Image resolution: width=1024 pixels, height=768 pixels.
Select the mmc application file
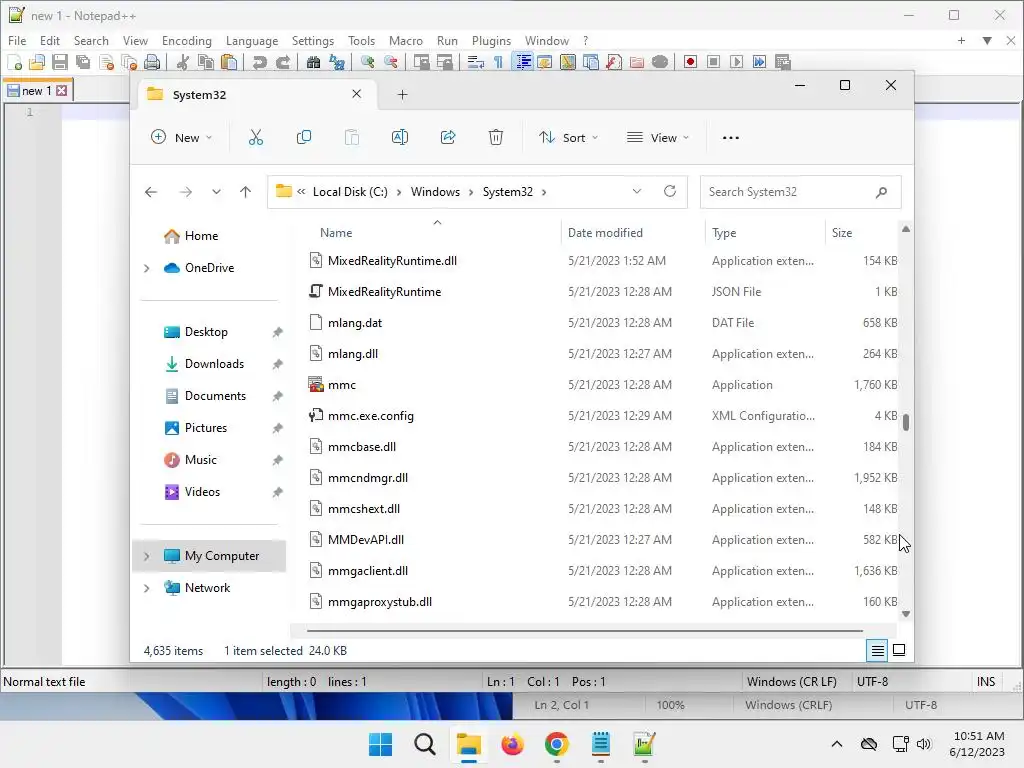pyautogui.click(x=602, y=385)
